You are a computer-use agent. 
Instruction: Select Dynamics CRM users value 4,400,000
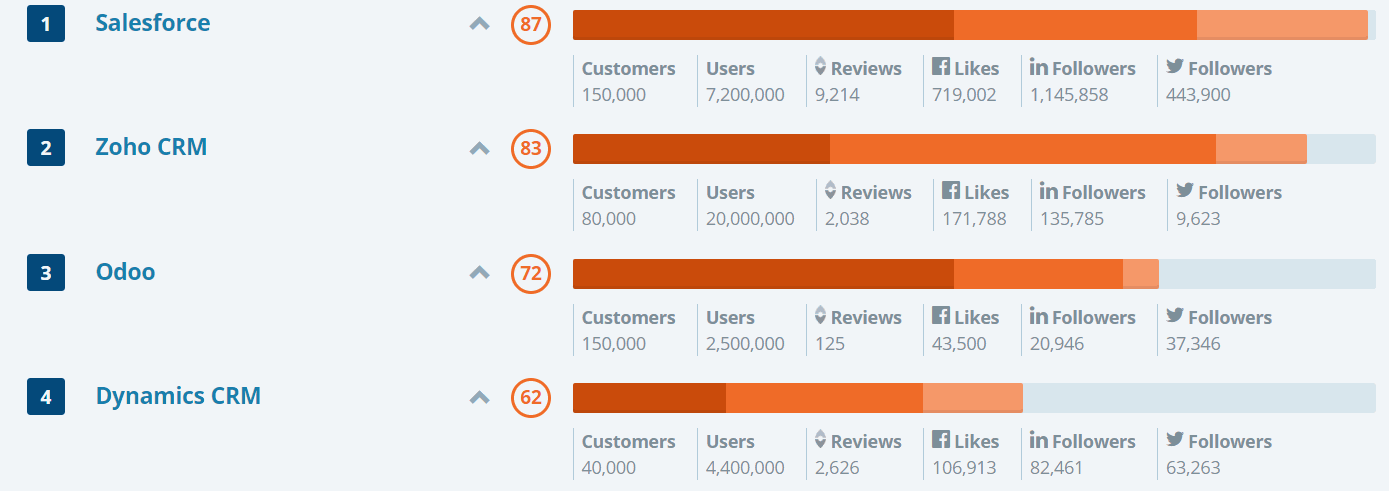tap(745, 468)
